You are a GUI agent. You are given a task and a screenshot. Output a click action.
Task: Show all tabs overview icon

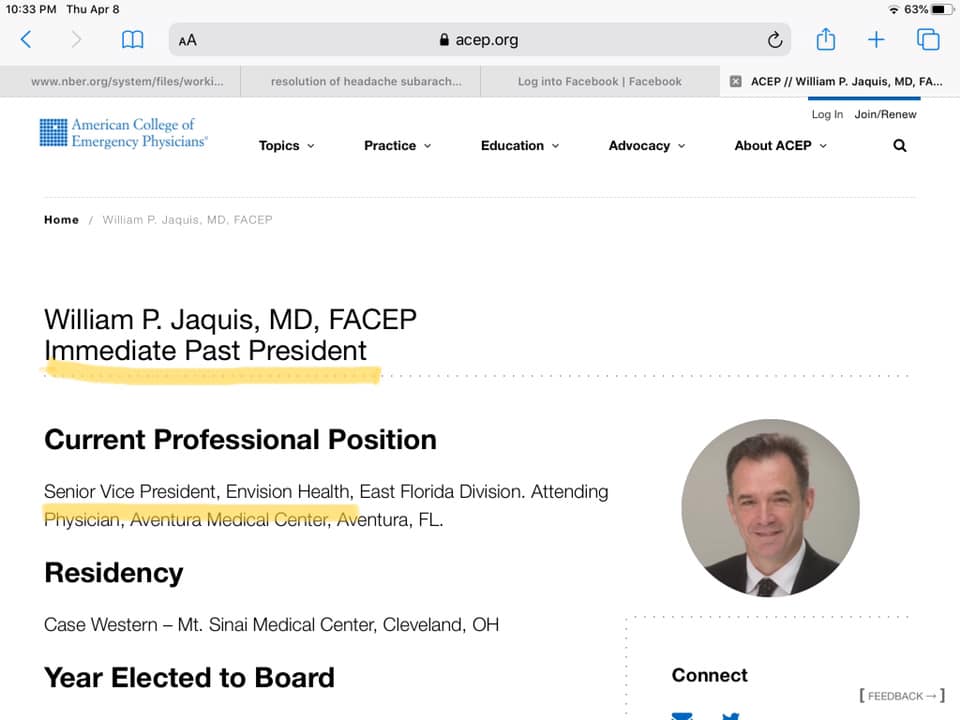pyautogui.click(x=928, y=40)
